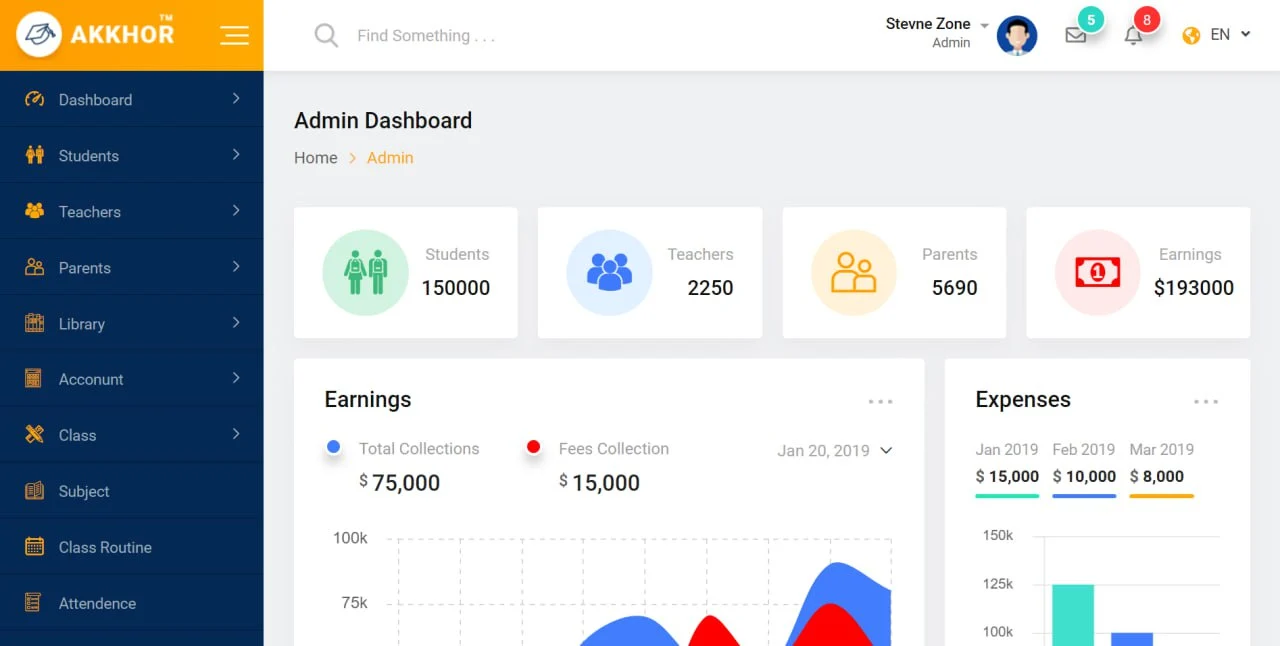Open the EN language dropdown
The height and width of the screenshot is (646, 1280).
pos(1230,35)
